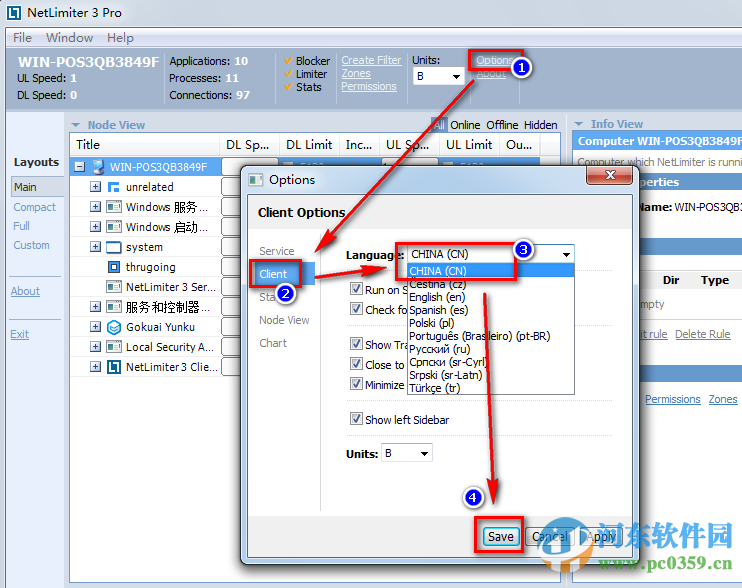Uncheck Show left Sidebar checkbox

tap(356, 419)
